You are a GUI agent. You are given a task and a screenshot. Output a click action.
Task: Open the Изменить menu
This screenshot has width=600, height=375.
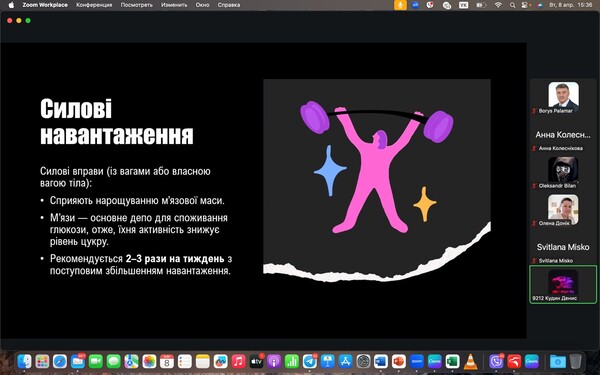coord(174,5)
